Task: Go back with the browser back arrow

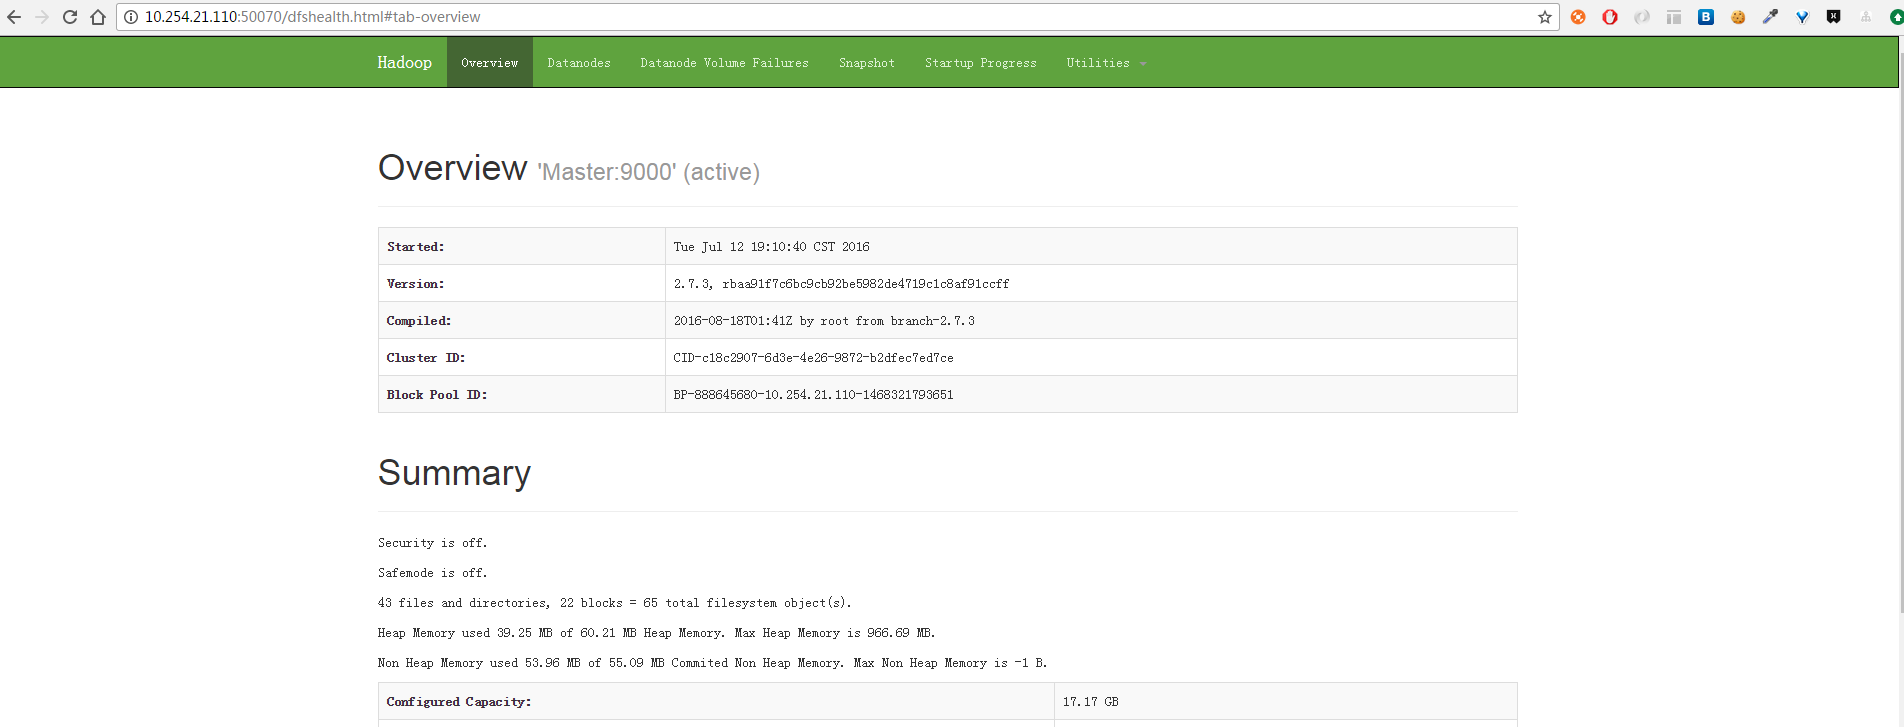Action: 14,17
